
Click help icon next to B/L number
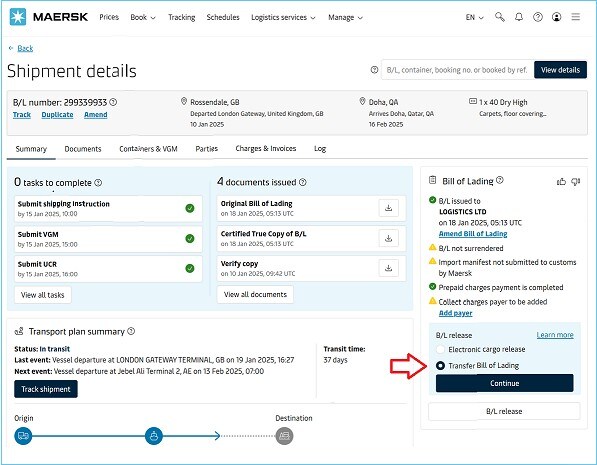113,102
